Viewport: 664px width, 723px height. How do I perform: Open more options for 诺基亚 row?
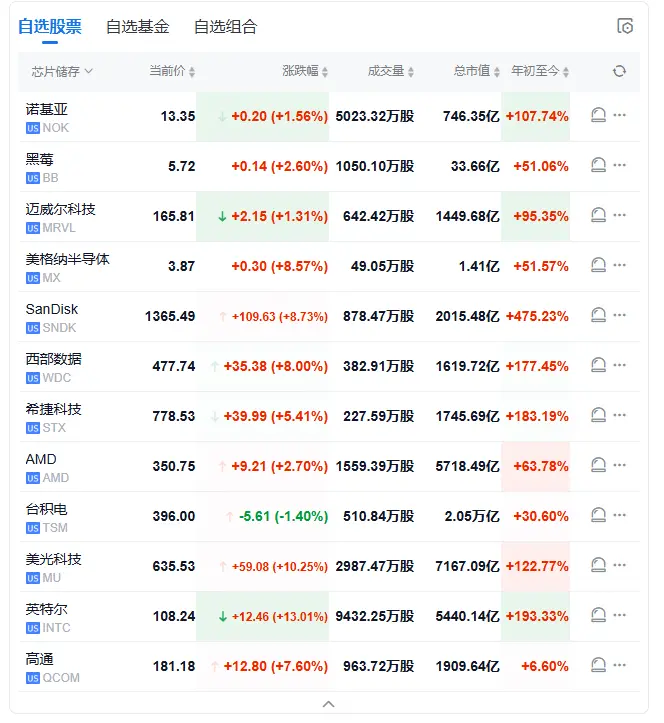pyautogui.click(x=619, y=115)
